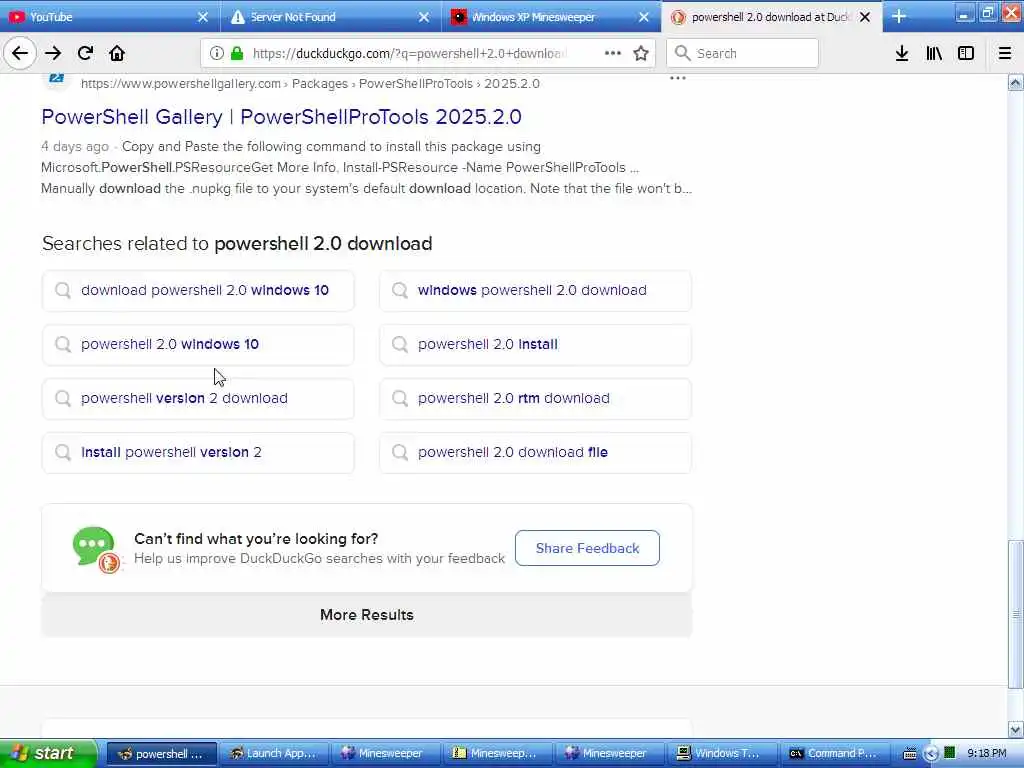Open PowerShell Gallery PowerShellProTools result

pos(281,117)
